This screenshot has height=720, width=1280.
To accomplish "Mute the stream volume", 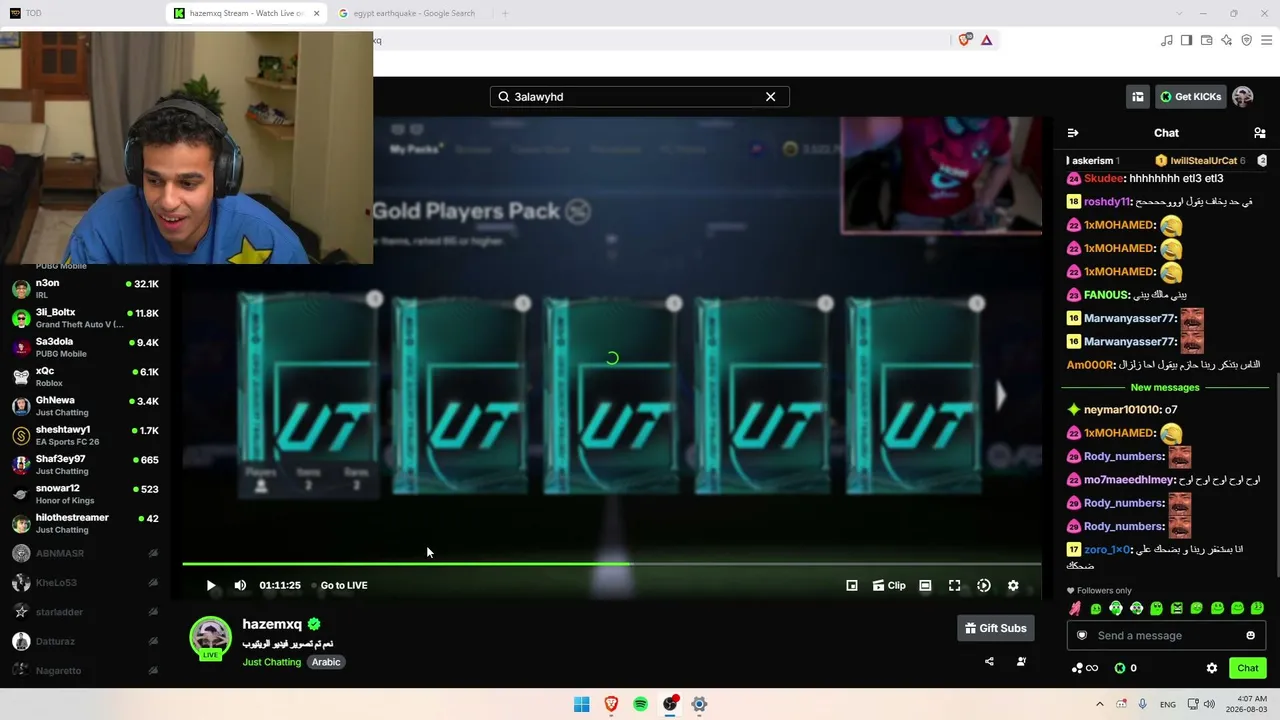I will (240, 585).
